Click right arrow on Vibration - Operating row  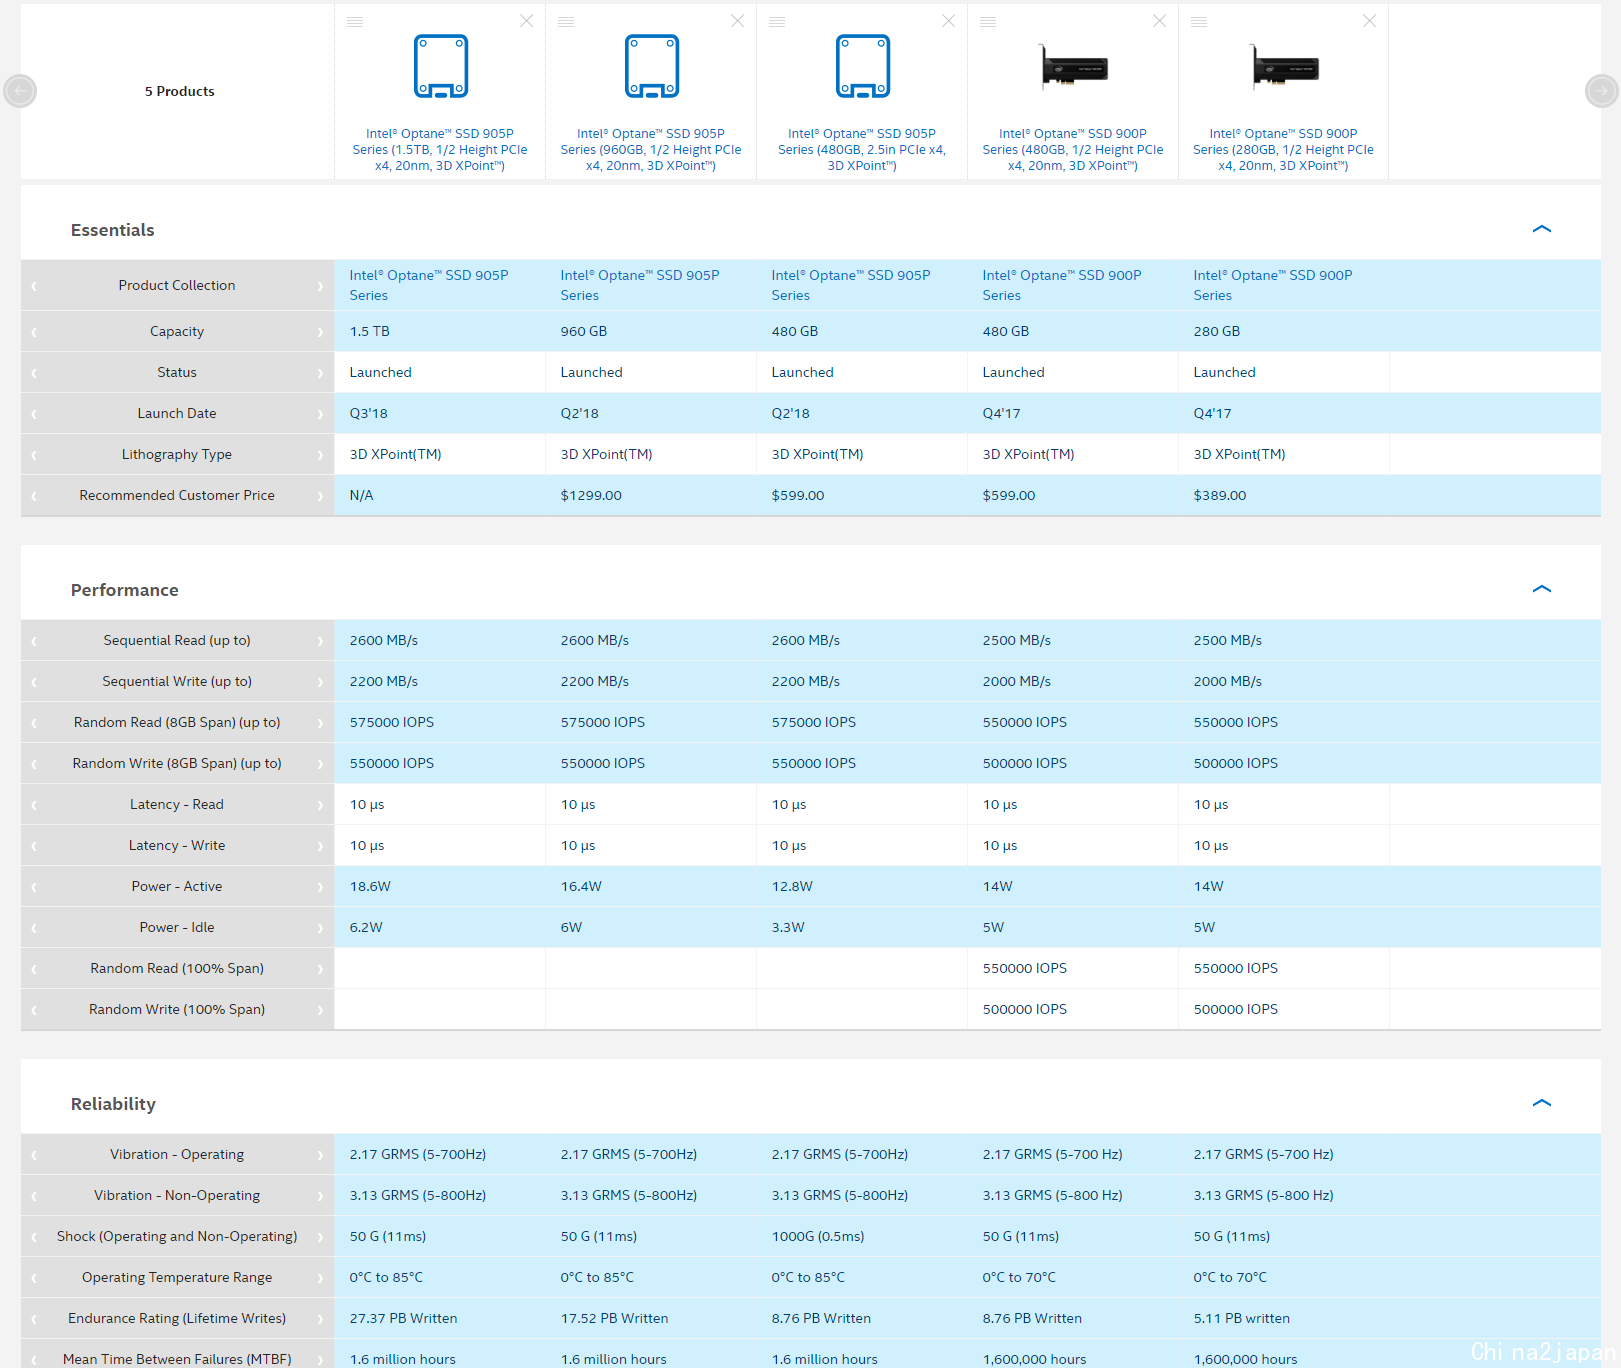[x=320, y=1155]
